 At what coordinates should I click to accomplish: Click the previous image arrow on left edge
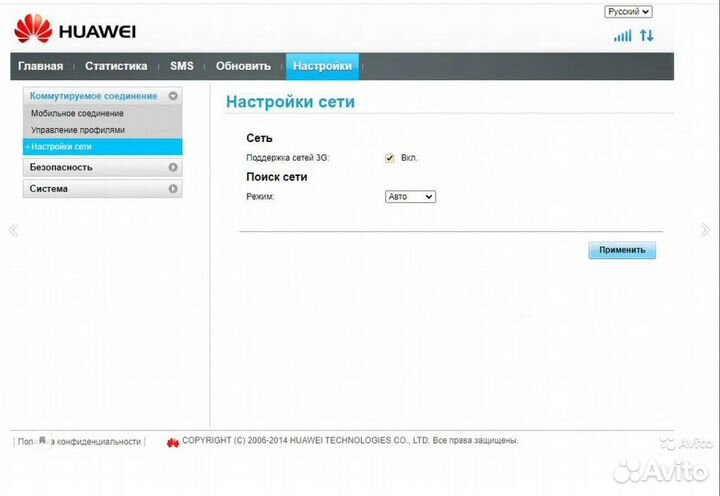pyautogui.click(x=13, y=230)
